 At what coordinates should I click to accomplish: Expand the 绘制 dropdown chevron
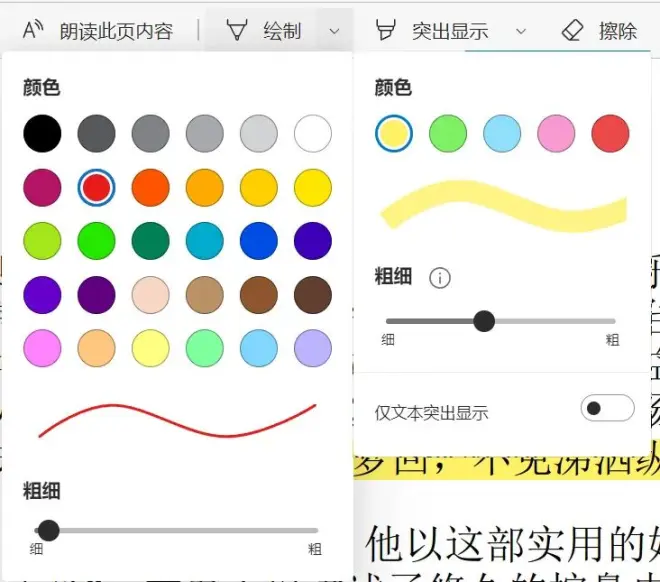click(334, 31)
